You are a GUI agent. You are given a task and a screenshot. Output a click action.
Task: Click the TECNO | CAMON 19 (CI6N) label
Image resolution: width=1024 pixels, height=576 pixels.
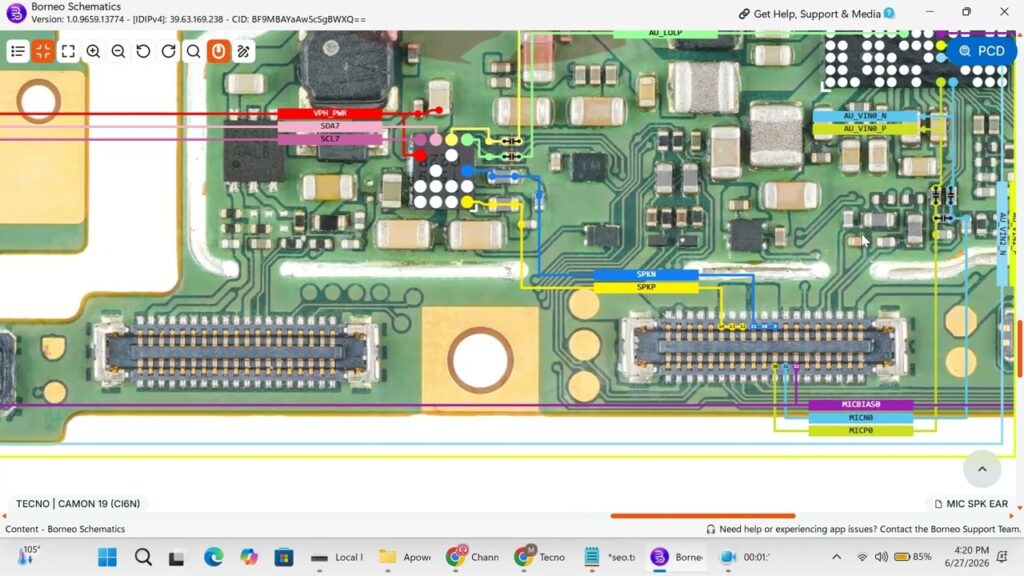(x=78, y=504)
